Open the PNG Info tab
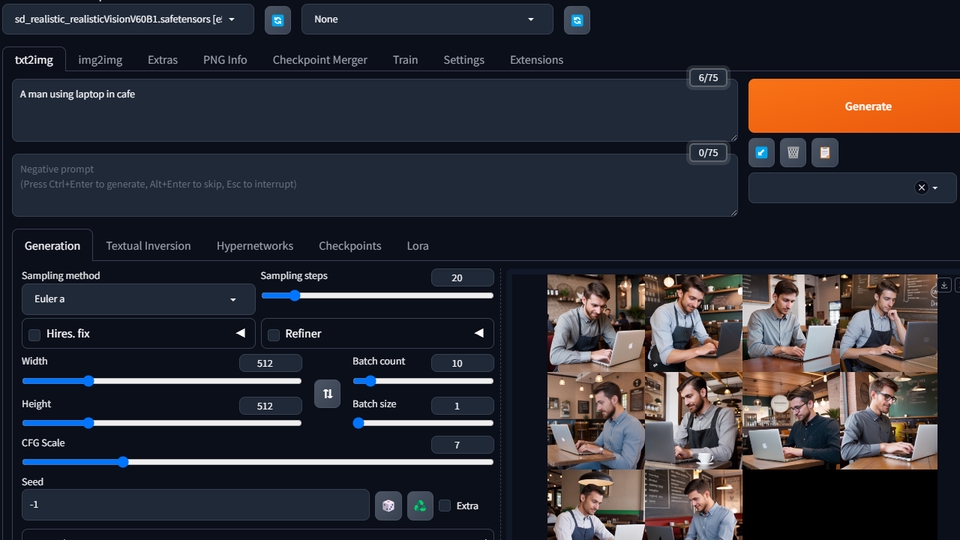This screenshot has height=540, width=960. point(225,60)
